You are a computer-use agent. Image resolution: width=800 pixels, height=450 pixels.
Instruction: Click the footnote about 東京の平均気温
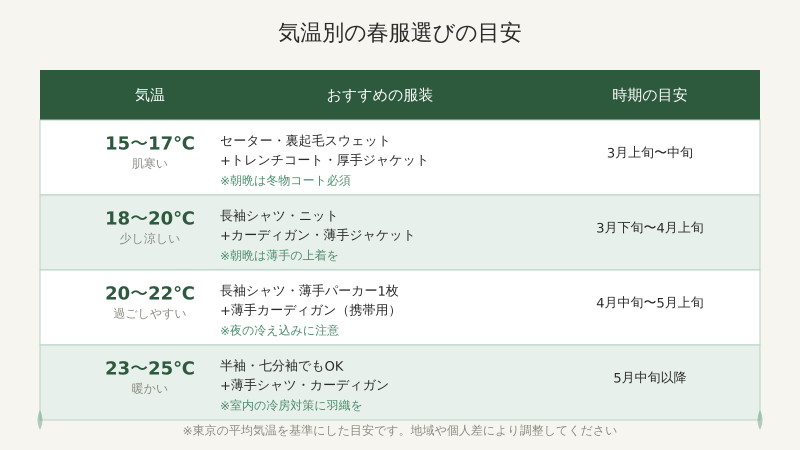pyautogui.click(x=399, y=431)
